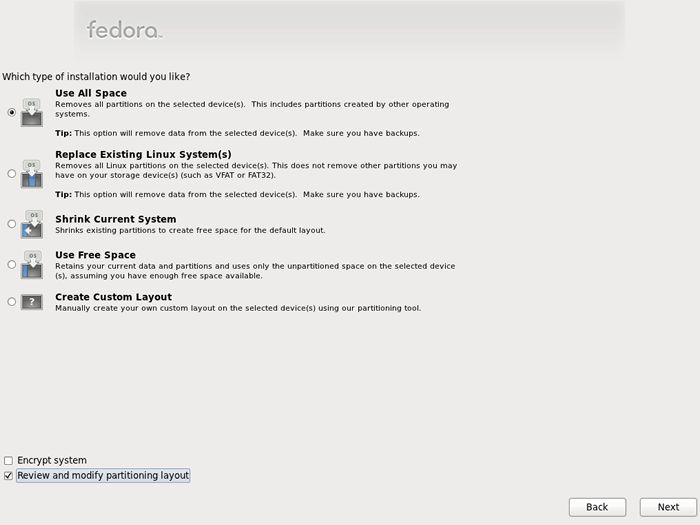This screenshot has height=525, width=700.
Task: Select the Use All Space radio button
Action: point(12,112)
